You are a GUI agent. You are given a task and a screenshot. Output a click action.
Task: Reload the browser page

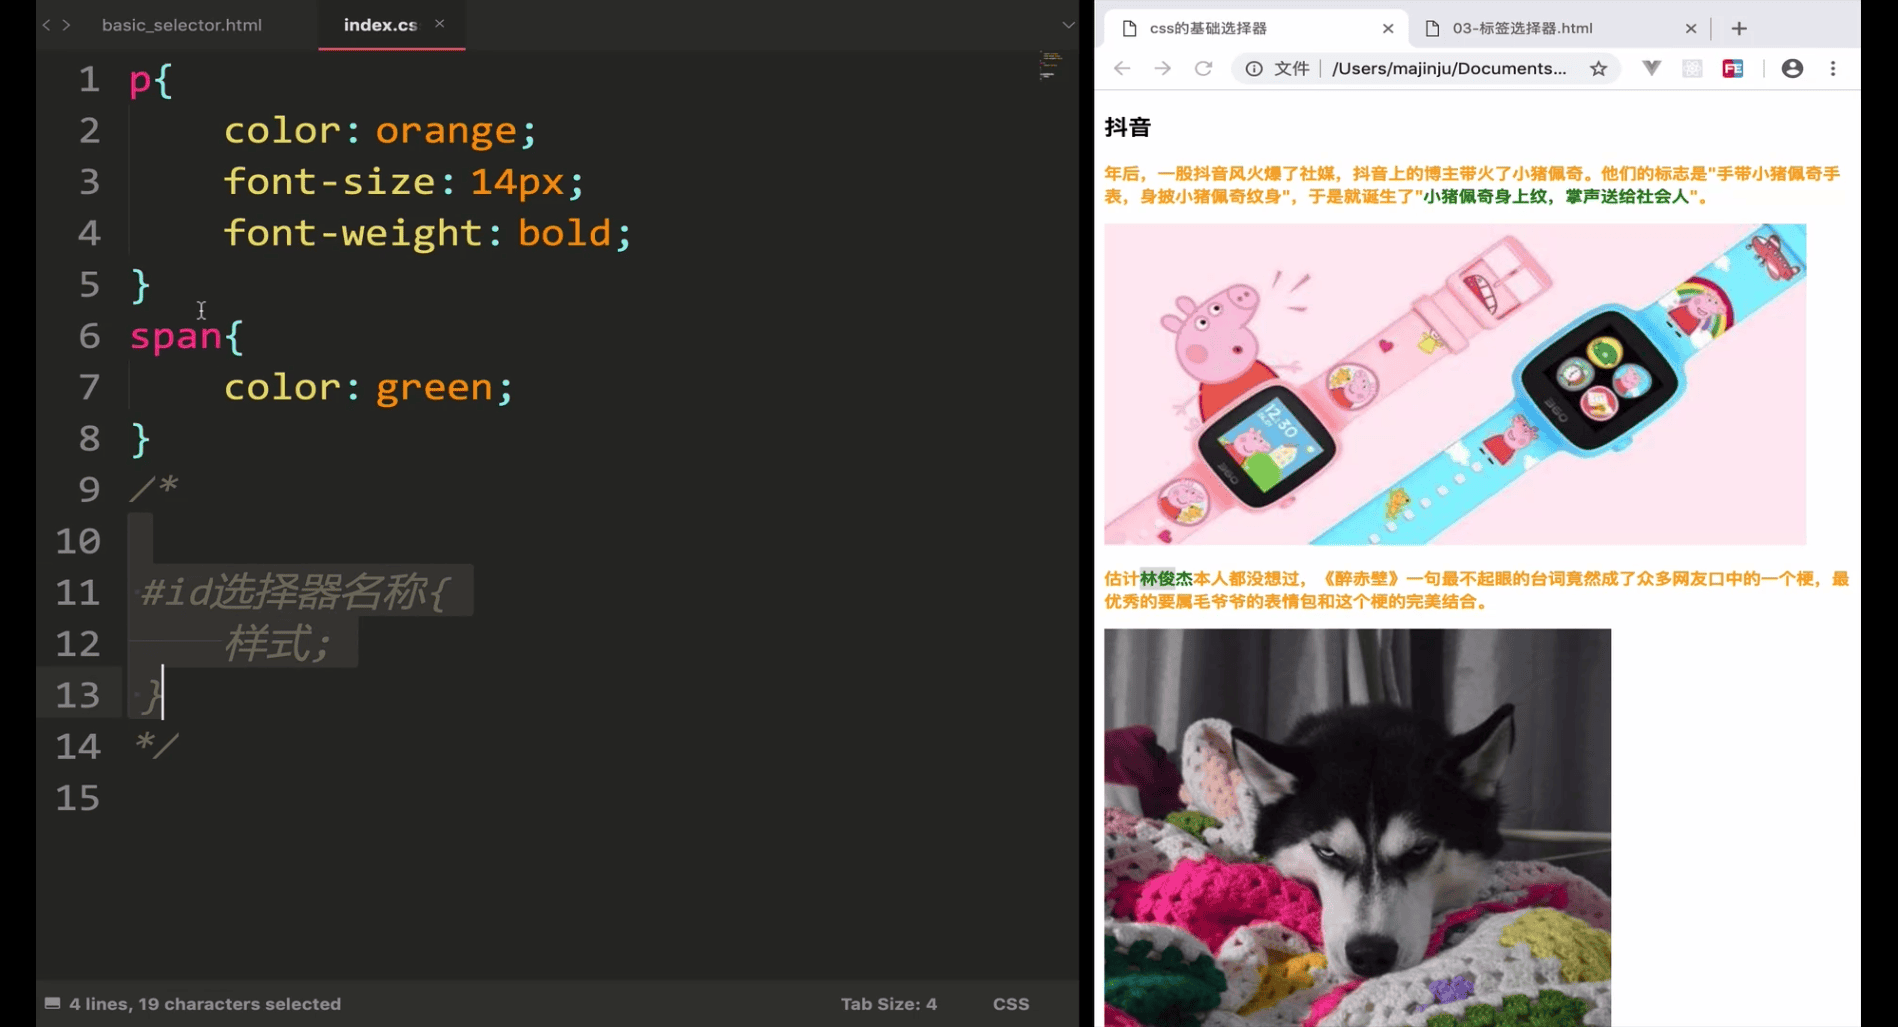click(x=1203, y=68)
